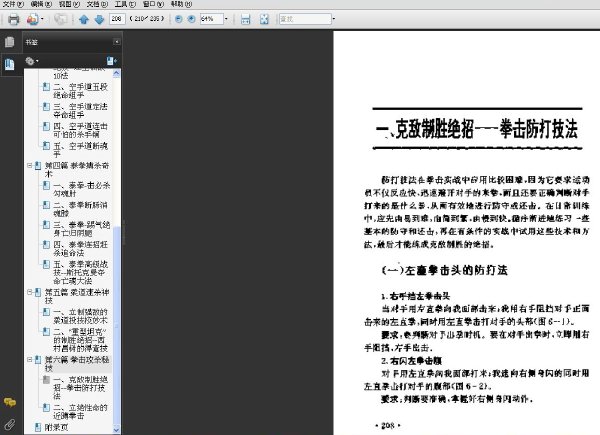This screenshot has height=435, width=600.
Task: Open the 文件 (File) menu
Action: 13,4
